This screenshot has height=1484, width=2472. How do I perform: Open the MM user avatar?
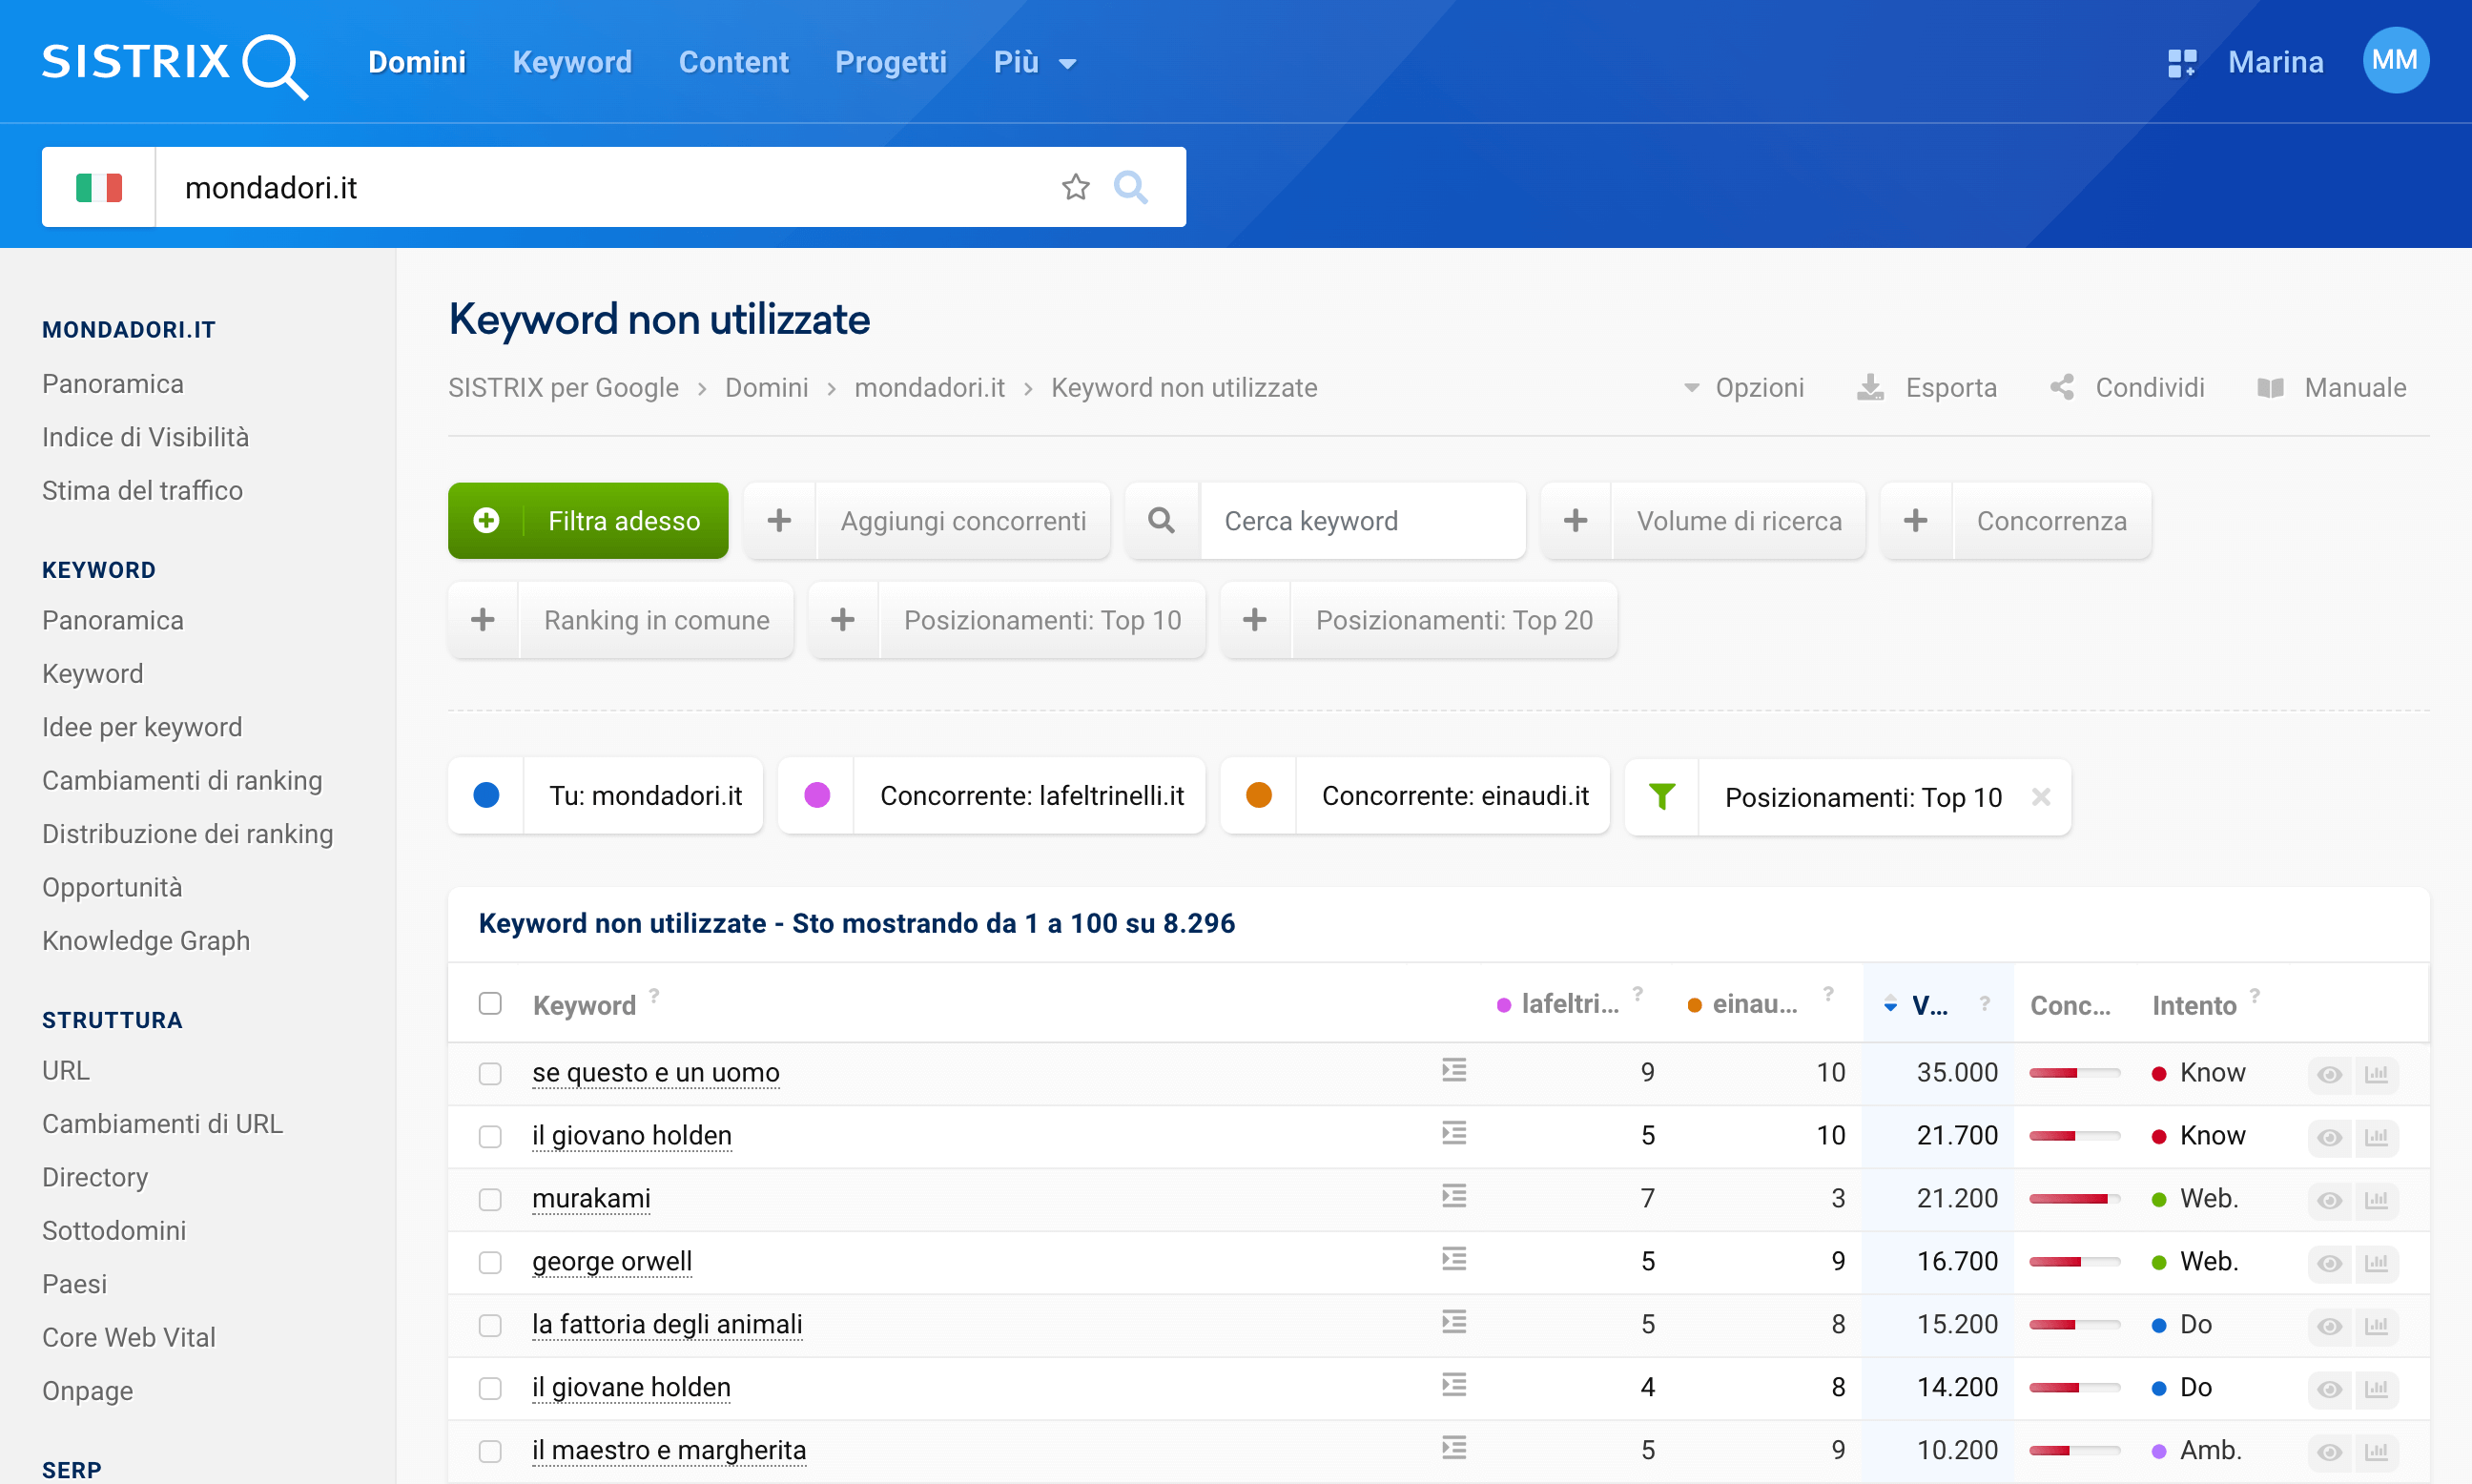click(2395, 61)
